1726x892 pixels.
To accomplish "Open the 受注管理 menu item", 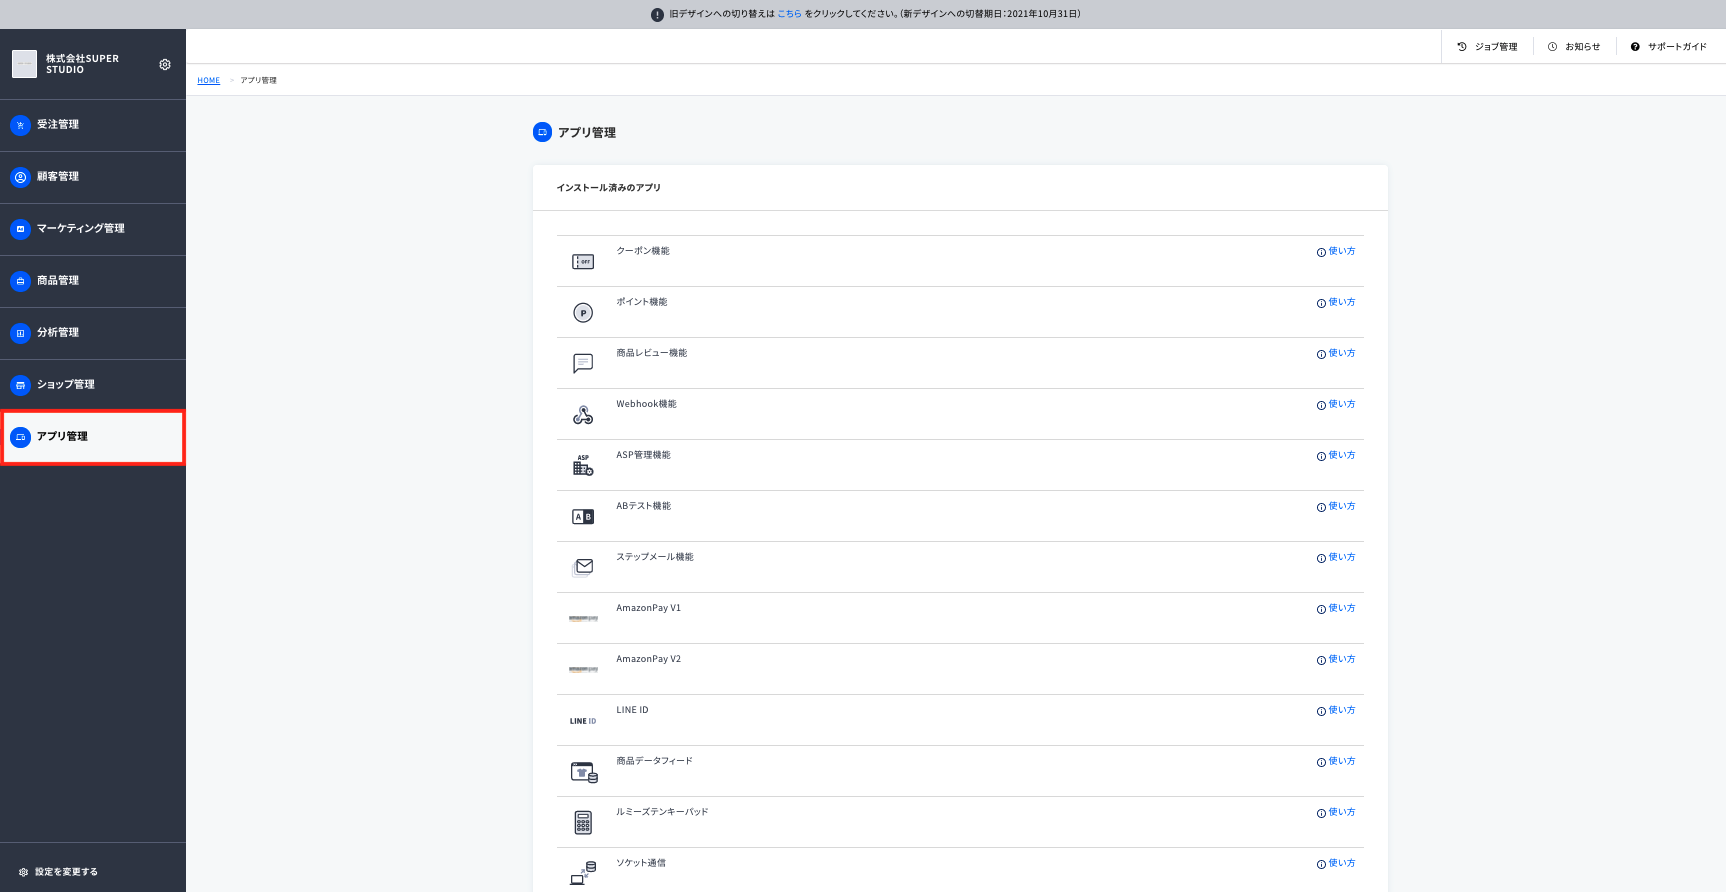I will [93, 125].
